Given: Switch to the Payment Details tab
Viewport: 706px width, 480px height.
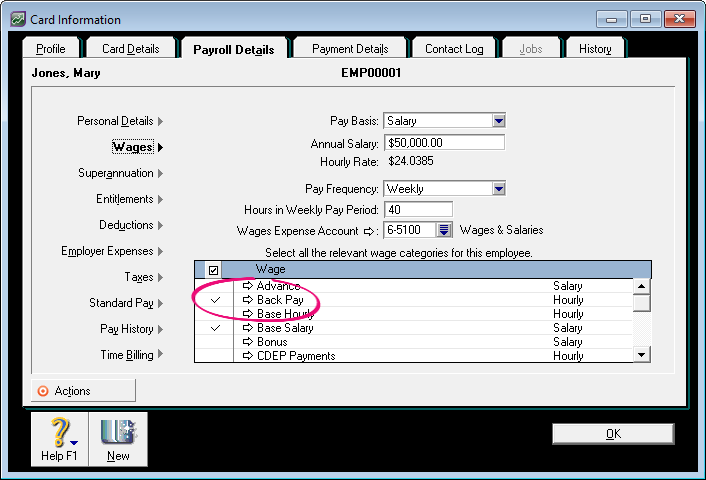Looking at the screenshot, I should 349,49.
